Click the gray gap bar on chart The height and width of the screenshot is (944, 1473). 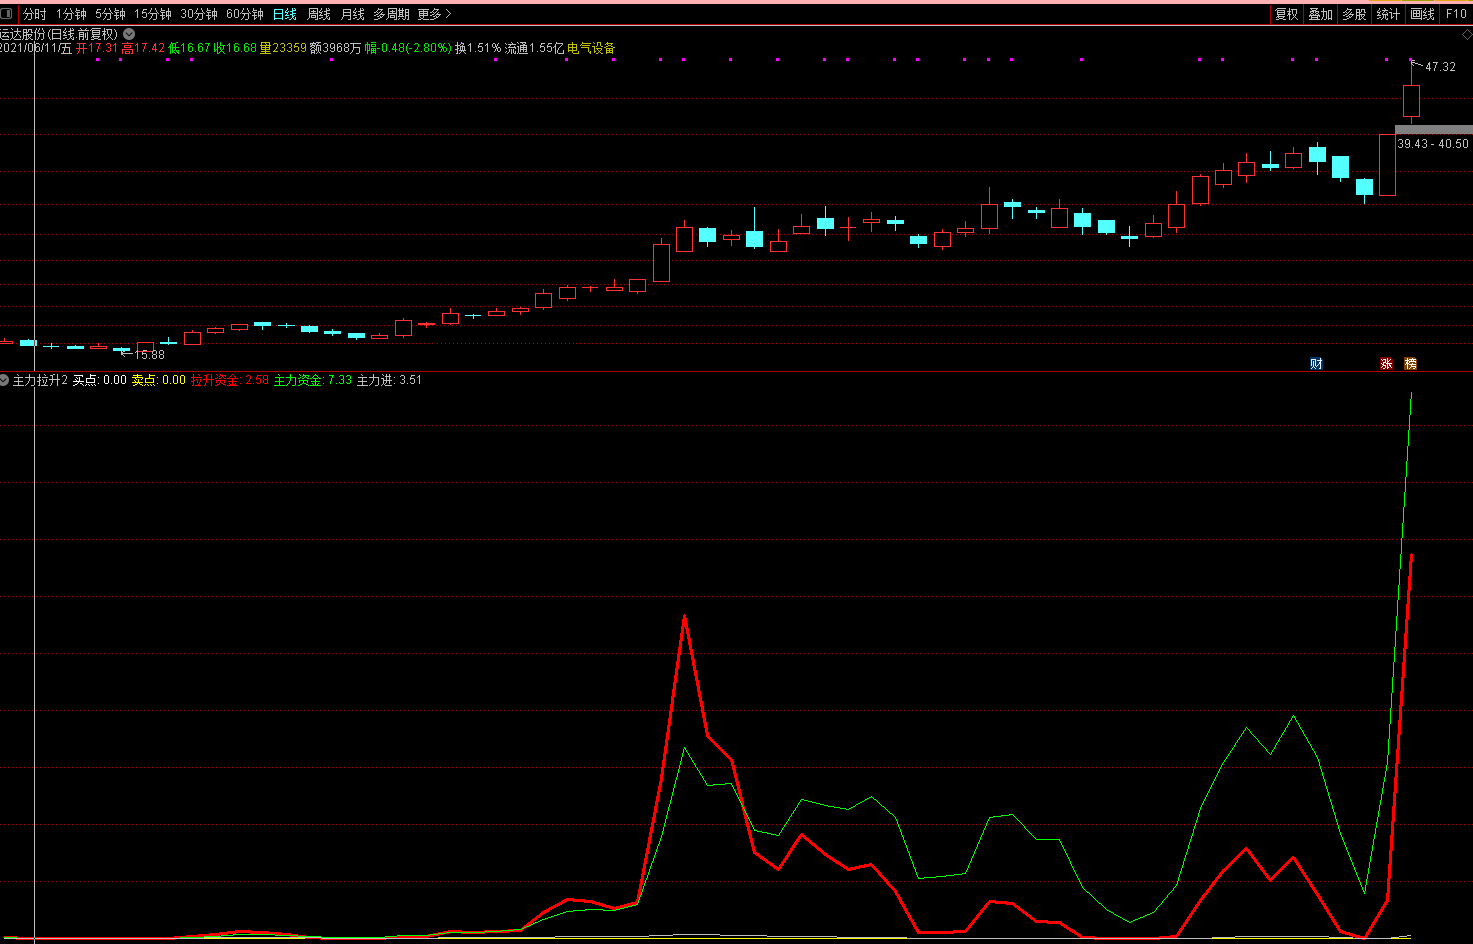tap(1434, 130)
